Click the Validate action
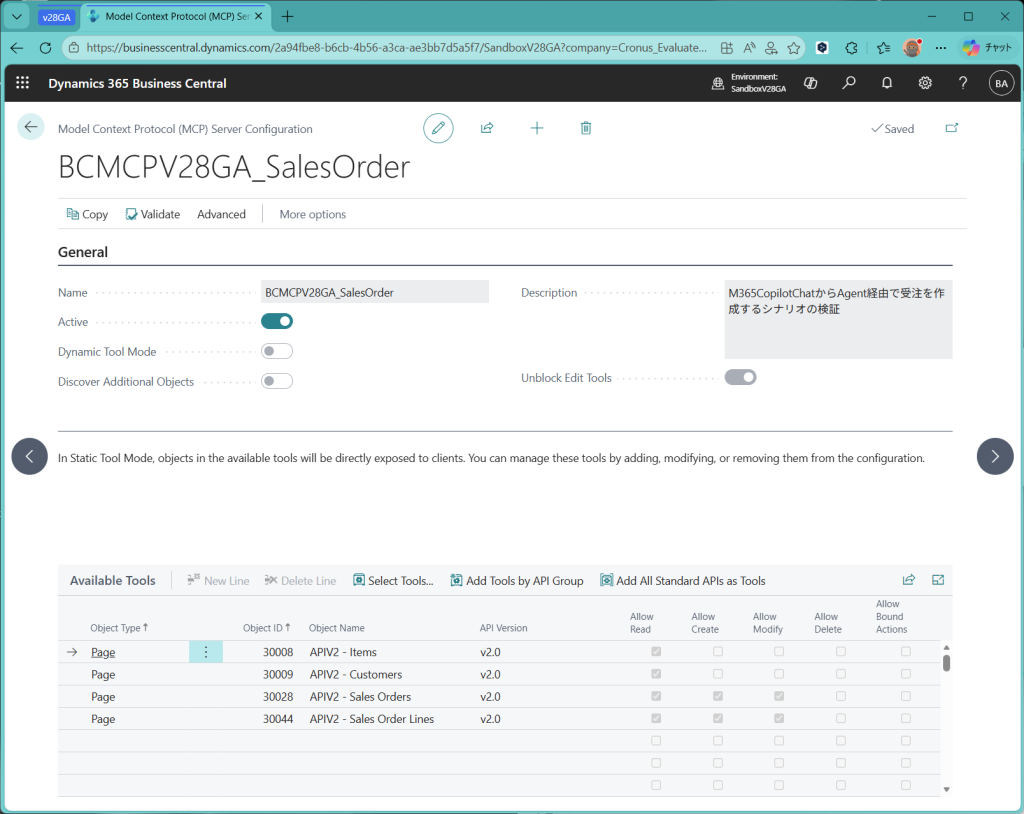 [x=153, y=214]
